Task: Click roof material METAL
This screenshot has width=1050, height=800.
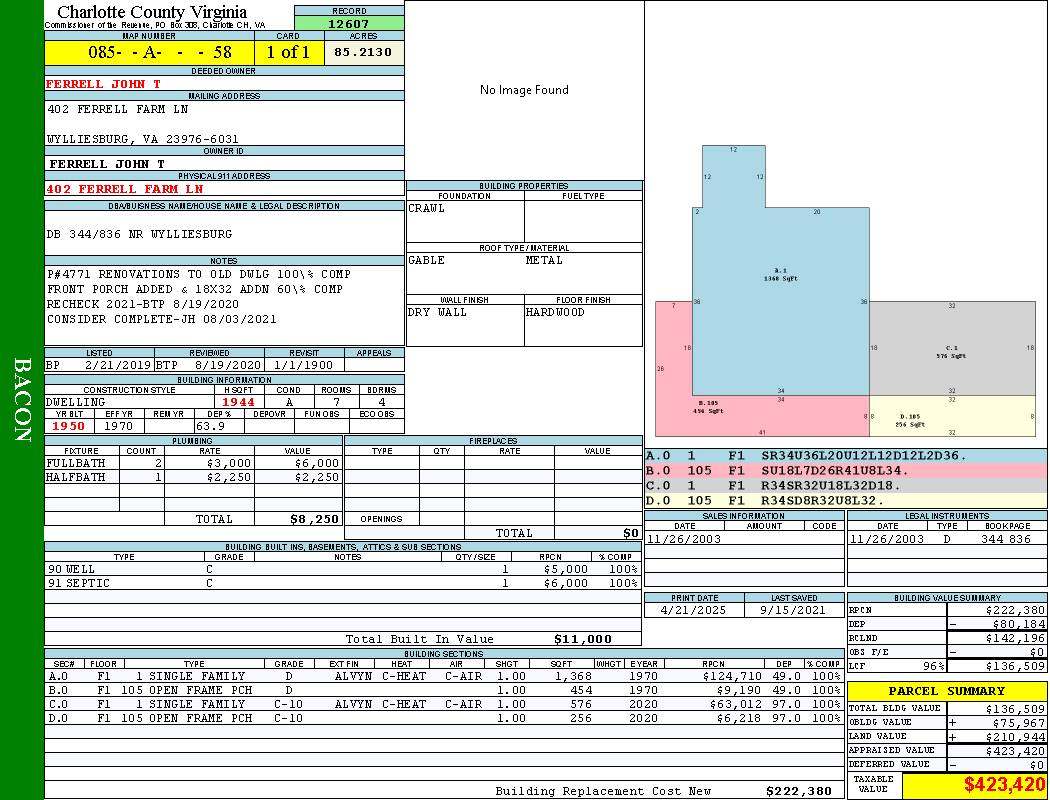Action: coord(544,260)
